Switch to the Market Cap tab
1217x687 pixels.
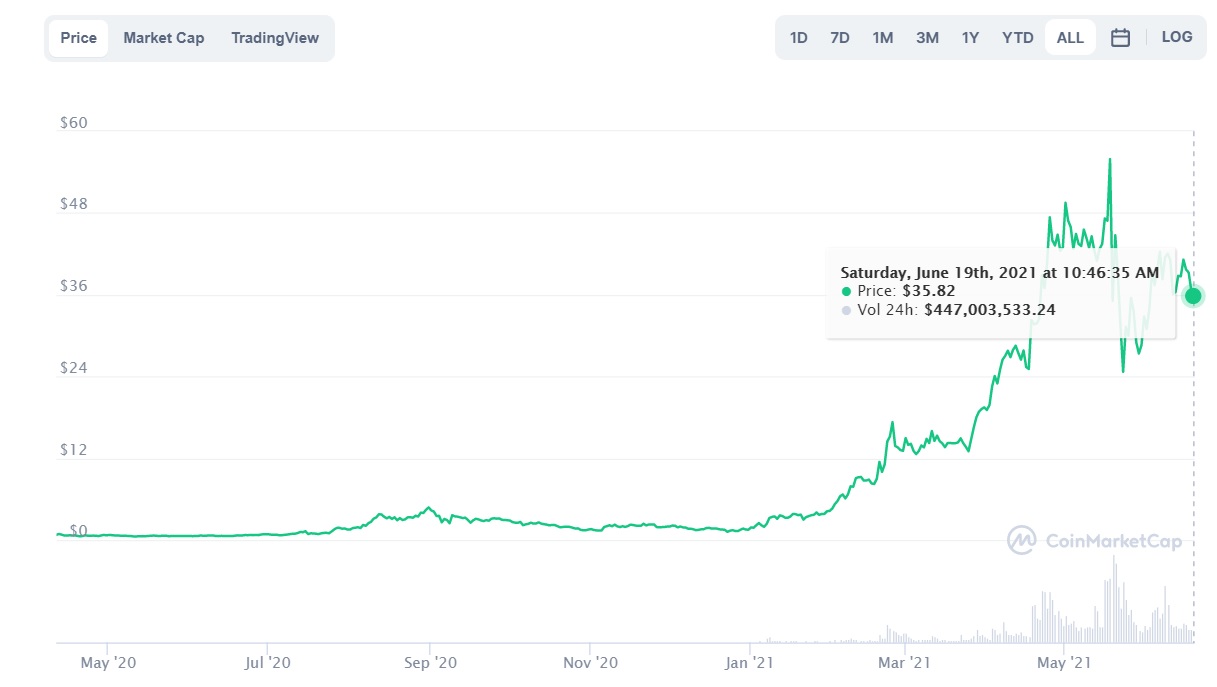coord(164,38)
